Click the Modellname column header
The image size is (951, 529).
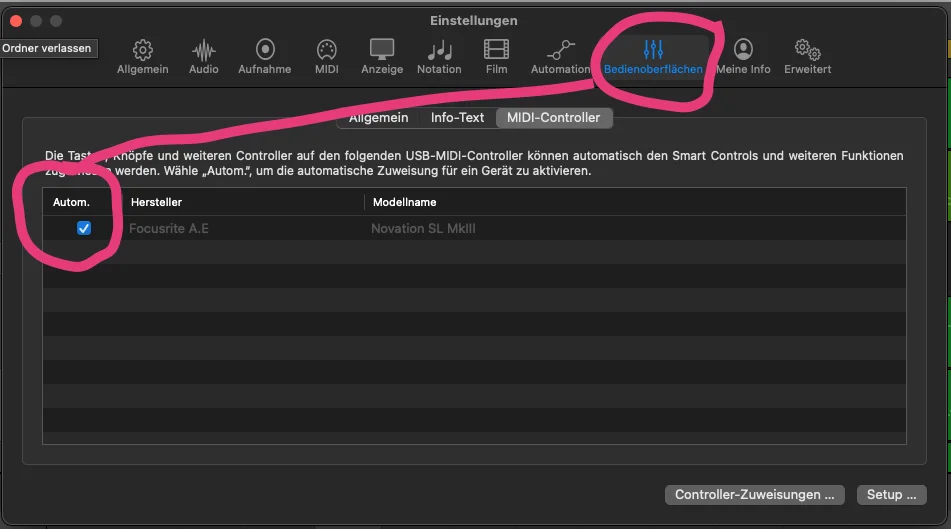[635, 202]
